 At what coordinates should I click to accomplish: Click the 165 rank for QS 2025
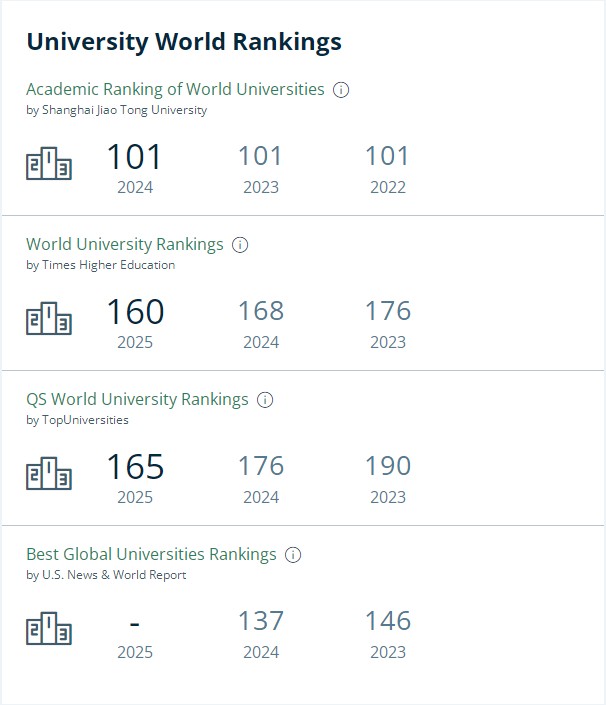(x=135, y=467)
